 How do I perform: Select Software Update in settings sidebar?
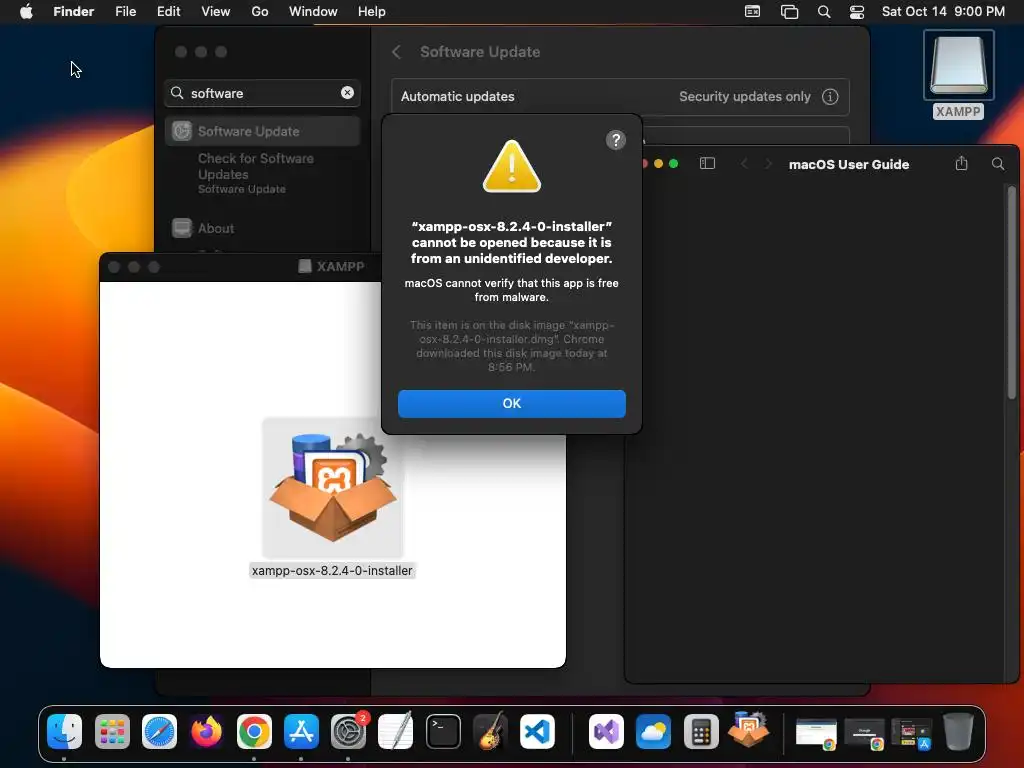(263, 131)
